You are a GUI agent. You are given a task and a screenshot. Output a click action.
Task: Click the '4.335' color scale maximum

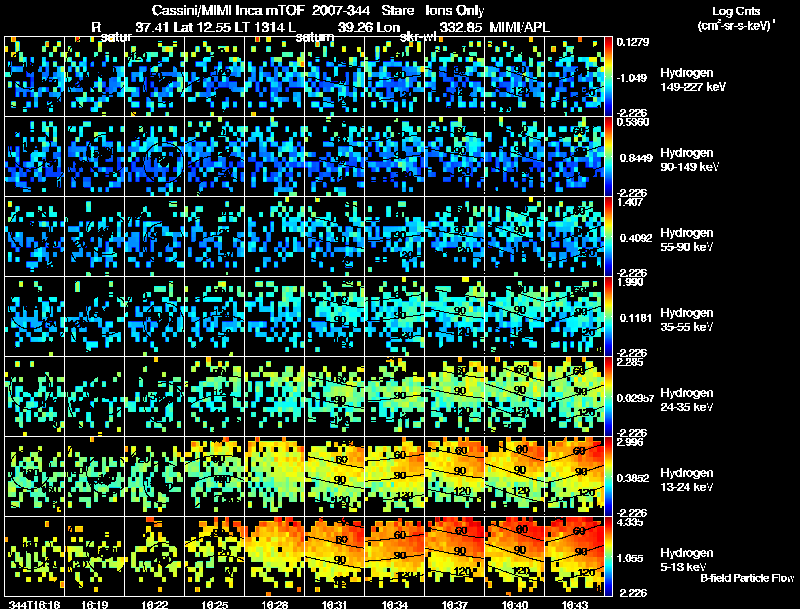(631, 522)
